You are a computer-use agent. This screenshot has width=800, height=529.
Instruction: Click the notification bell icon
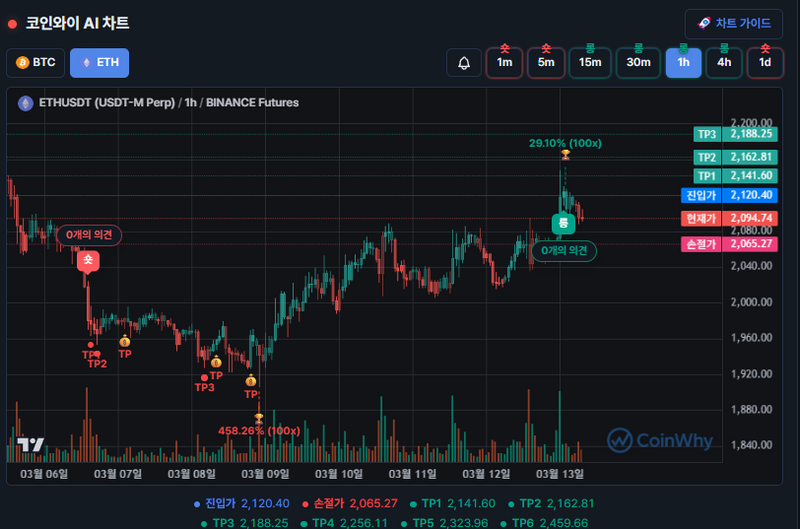tap(464, 62)
